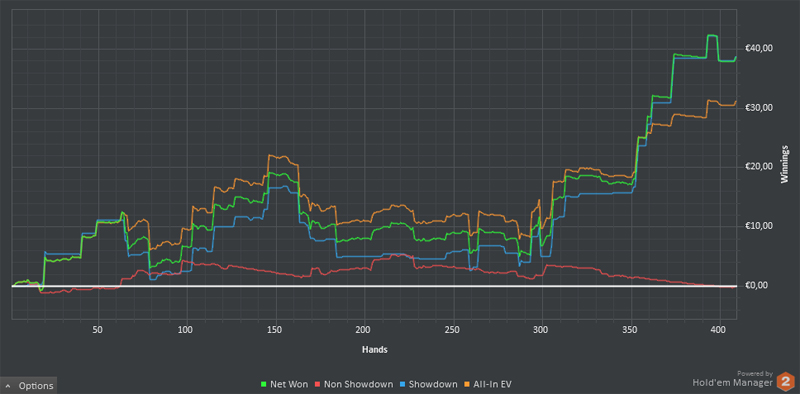Click the 400 hands axis label
Screen dimensions: 800x394
(719, 330)
